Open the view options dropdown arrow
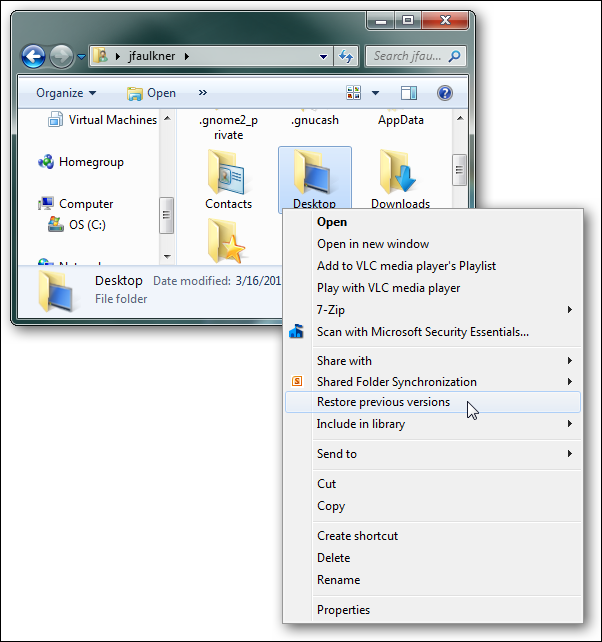The width and height of the screenshot is (602, 642). [375, 93]
